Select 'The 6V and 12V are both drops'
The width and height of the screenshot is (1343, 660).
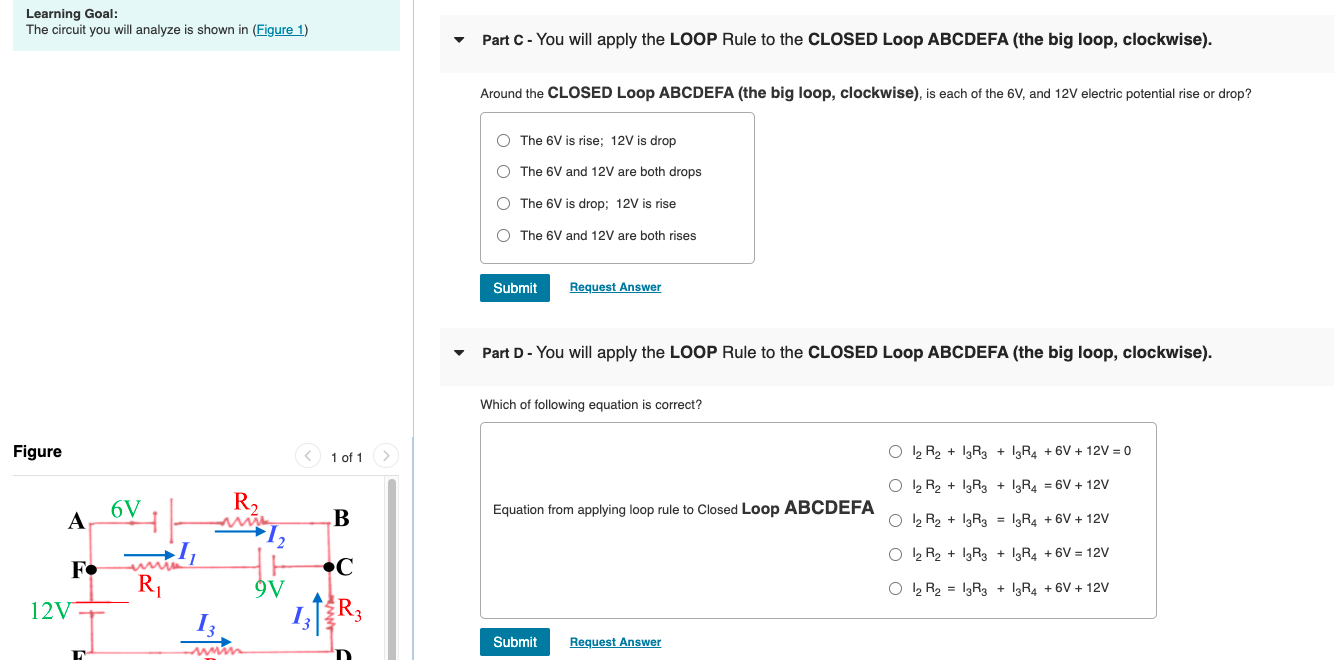pos(503,171)
